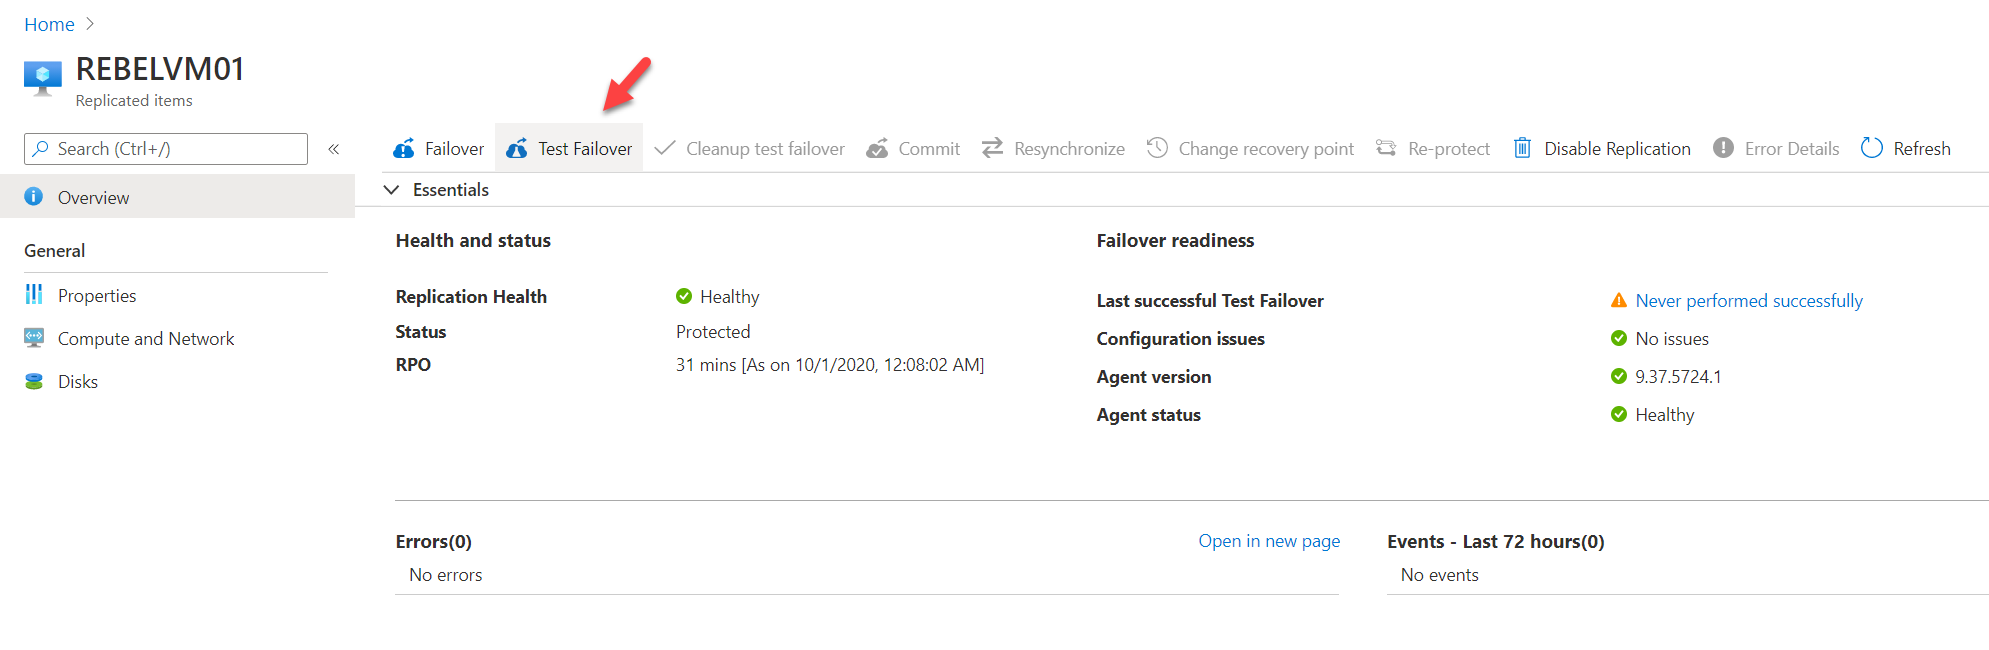Click the Commit icon in toolbar
Image resolution: width=1989 pixels, height=650 pixels.
pos(877,149)
